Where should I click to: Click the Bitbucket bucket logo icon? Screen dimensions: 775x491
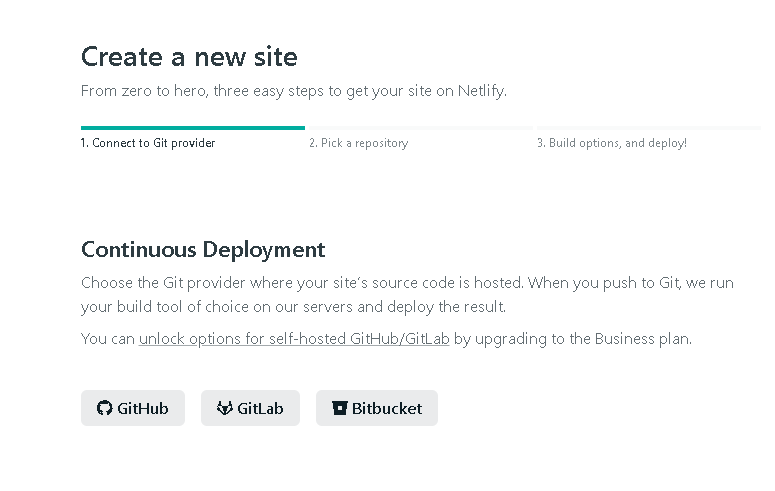click(340, 408)
